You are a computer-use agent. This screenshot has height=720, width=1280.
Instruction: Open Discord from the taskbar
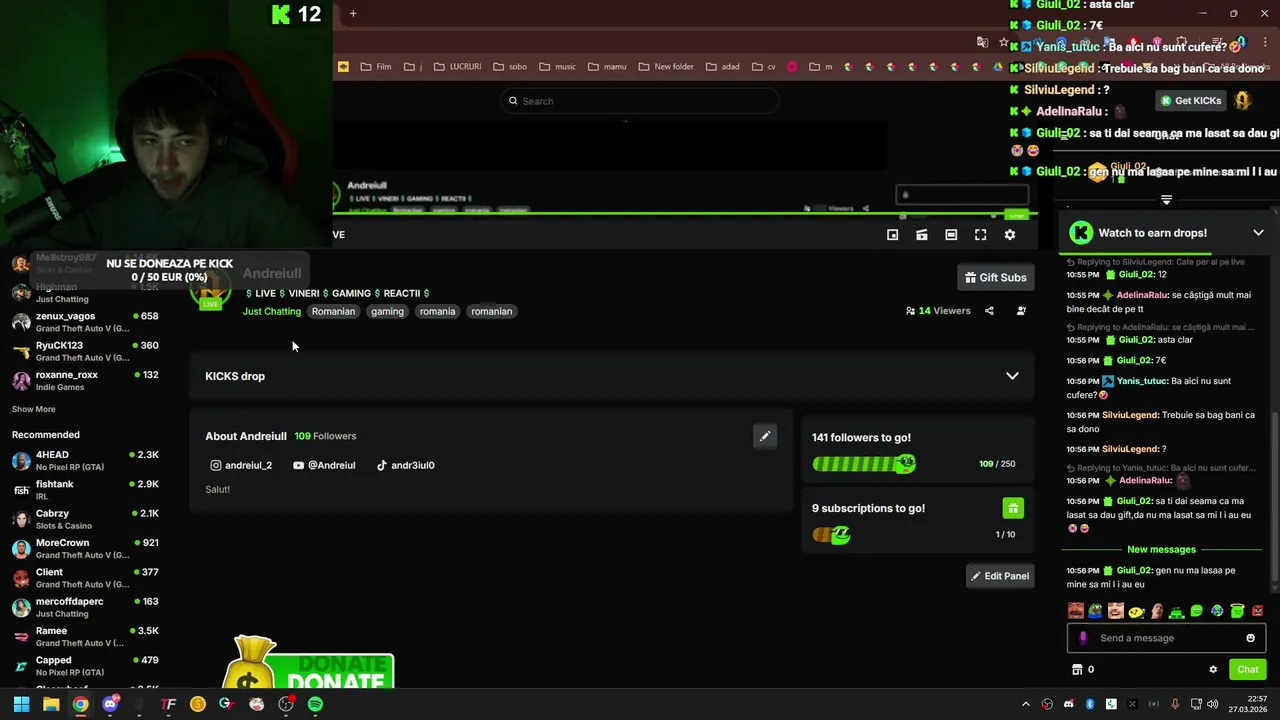pos(110,704)
